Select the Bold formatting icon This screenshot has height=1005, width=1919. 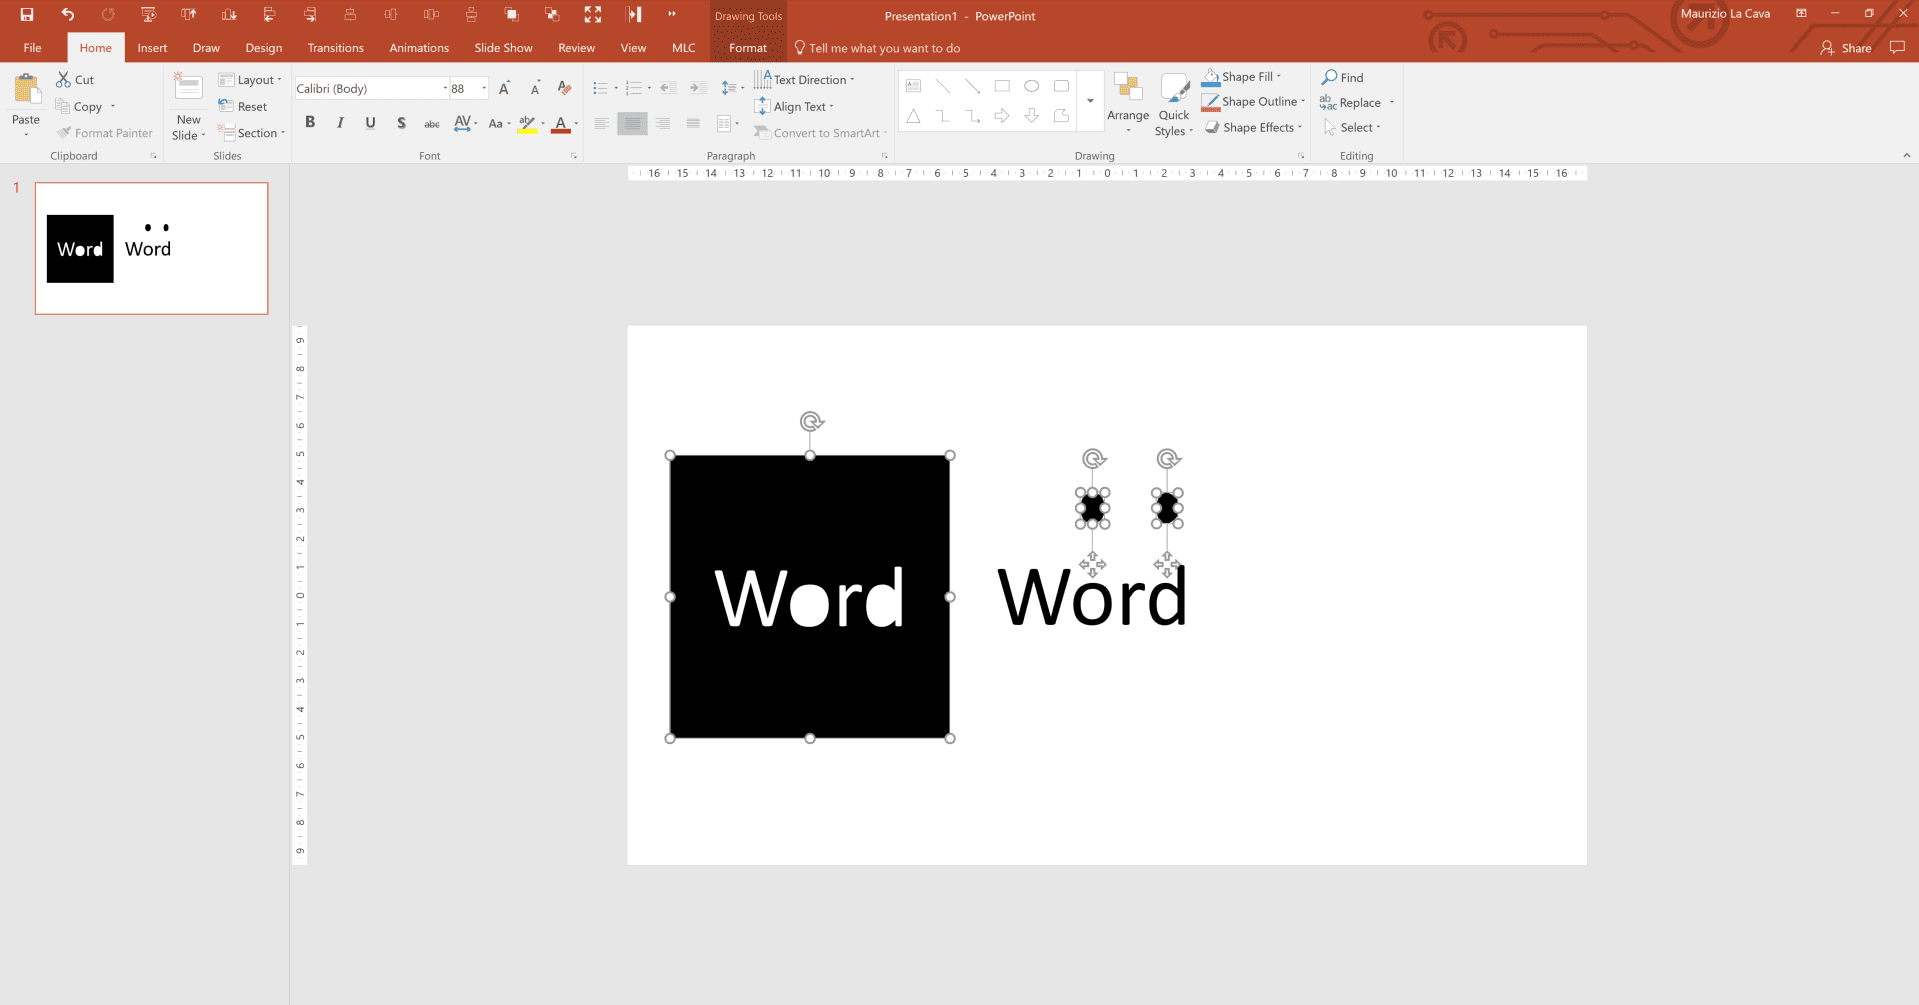tap(310, 122)
